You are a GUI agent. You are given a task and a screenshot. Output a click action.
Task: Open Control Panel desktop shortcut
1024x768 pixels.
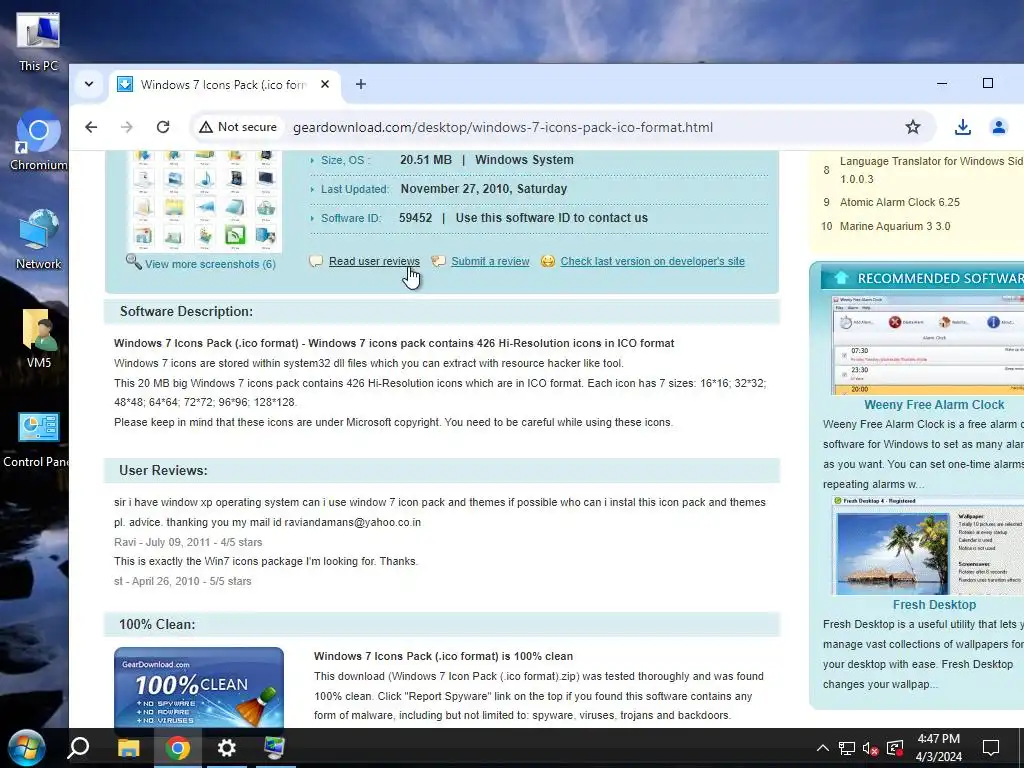36,438
